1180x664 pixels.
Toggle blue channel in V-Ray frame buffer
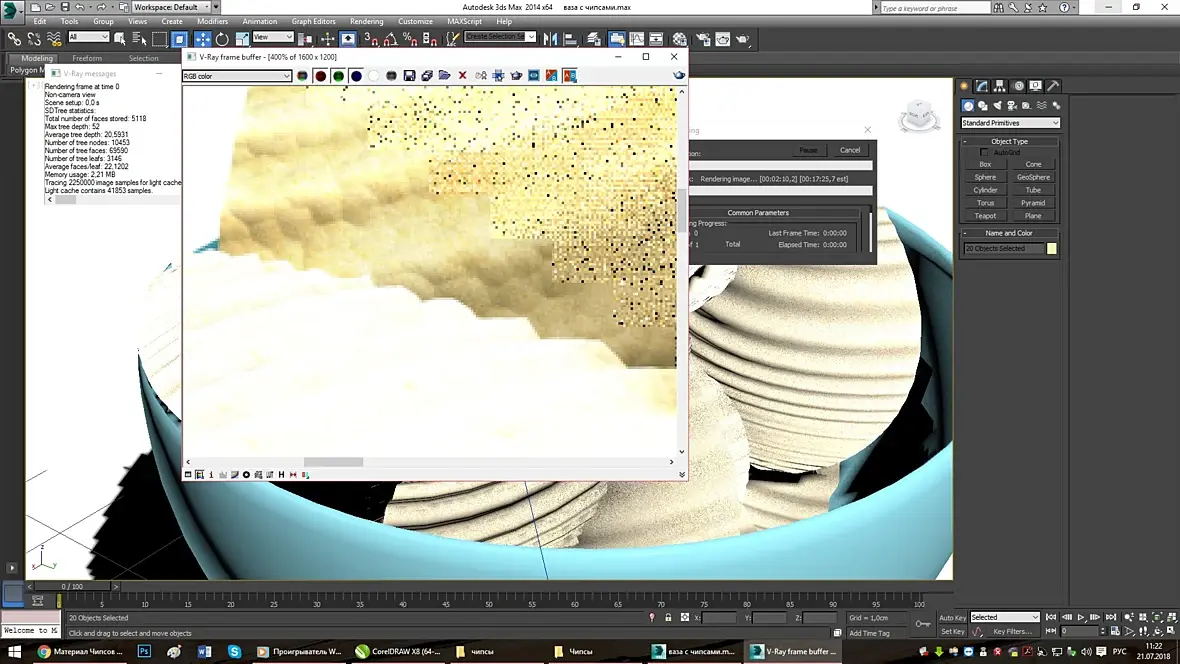tap(356, 76)
